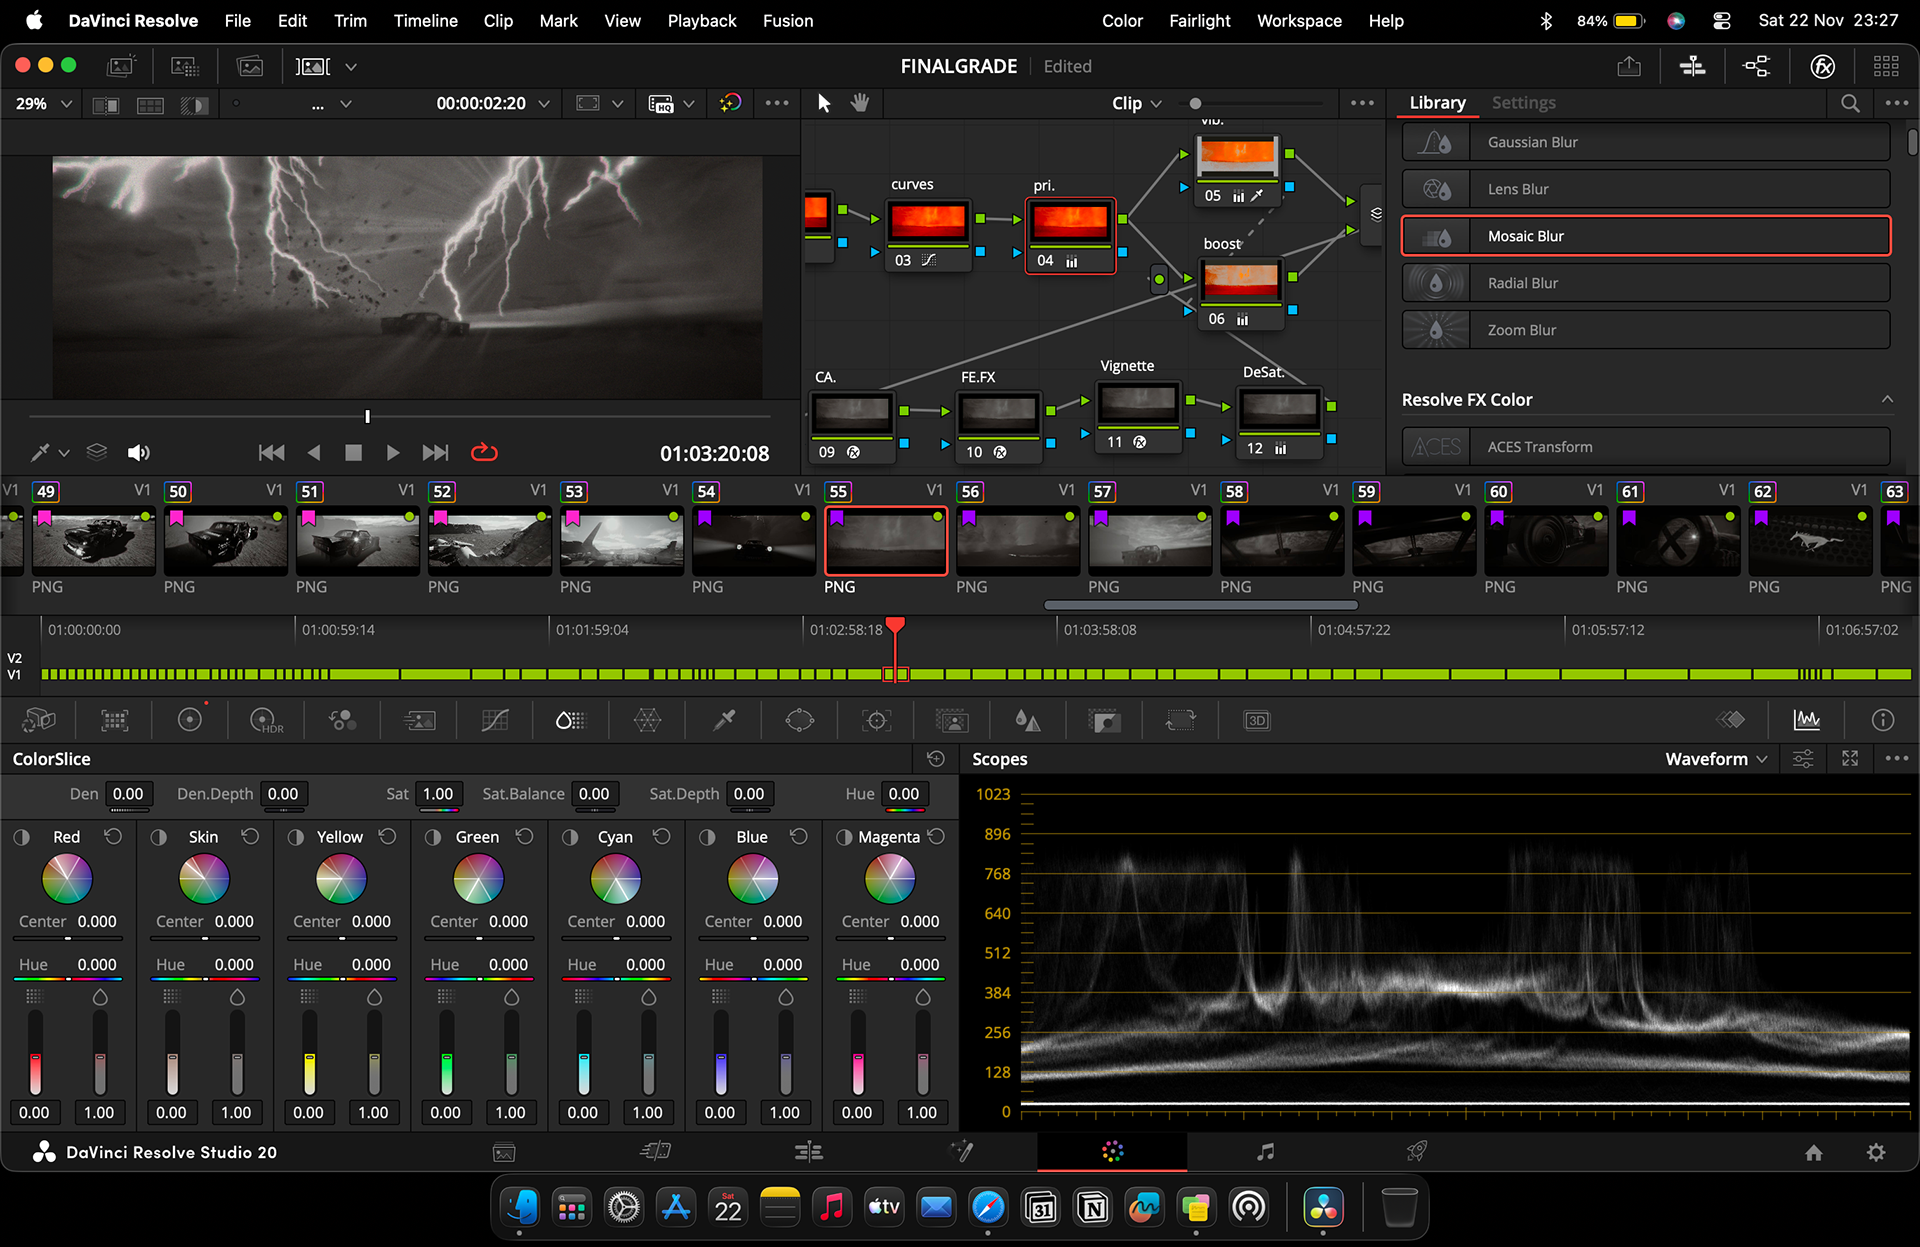The width and height of the screenshot is (1920, 1247).
Task: Collapse the Resolve FX Color section
Action: click(x=1887, y=399)
